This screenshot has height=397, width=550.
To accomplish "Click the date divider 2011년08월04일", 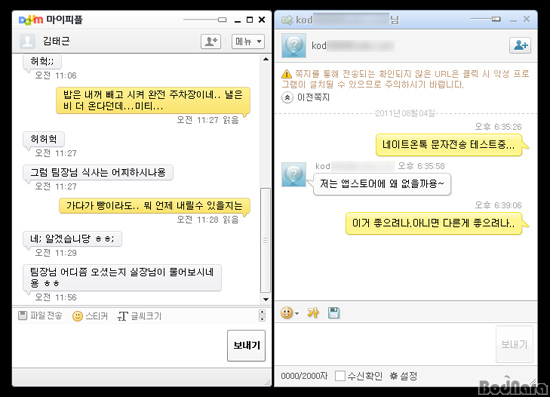I will click(x=405, y=113).
